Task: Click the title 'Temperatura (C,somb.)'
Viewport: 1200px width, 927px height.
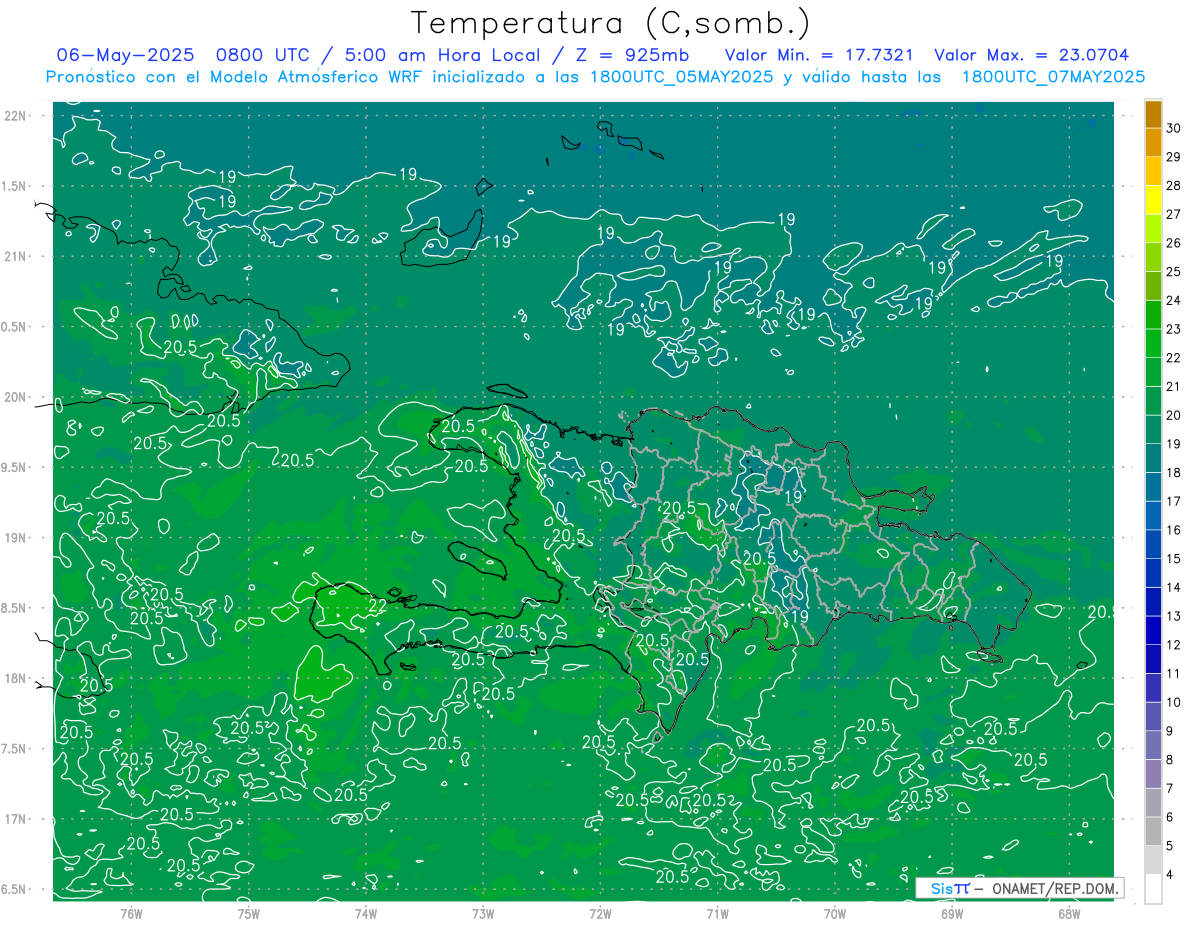Action: [611, 23]
